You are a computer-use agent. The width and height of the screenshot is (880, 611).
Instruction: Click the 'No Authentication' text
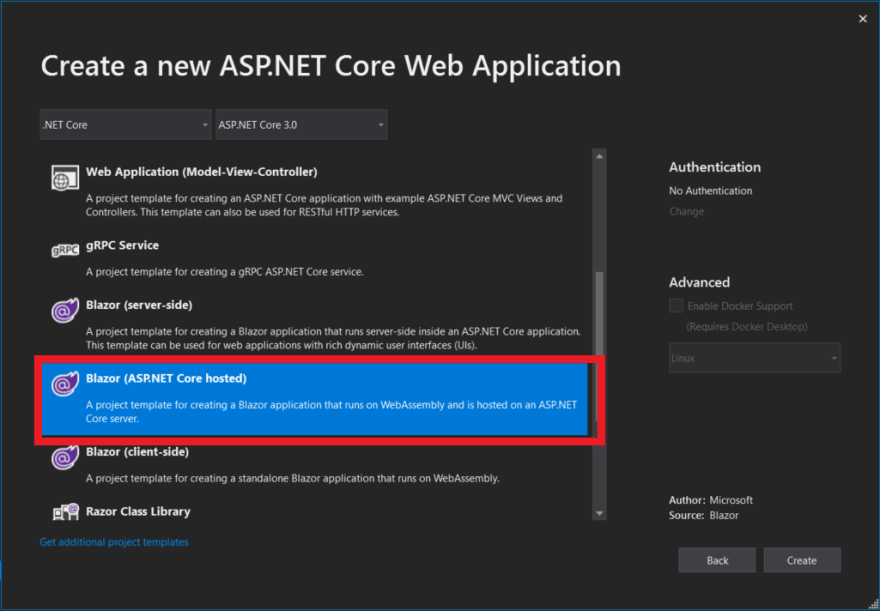pos(711,191)
